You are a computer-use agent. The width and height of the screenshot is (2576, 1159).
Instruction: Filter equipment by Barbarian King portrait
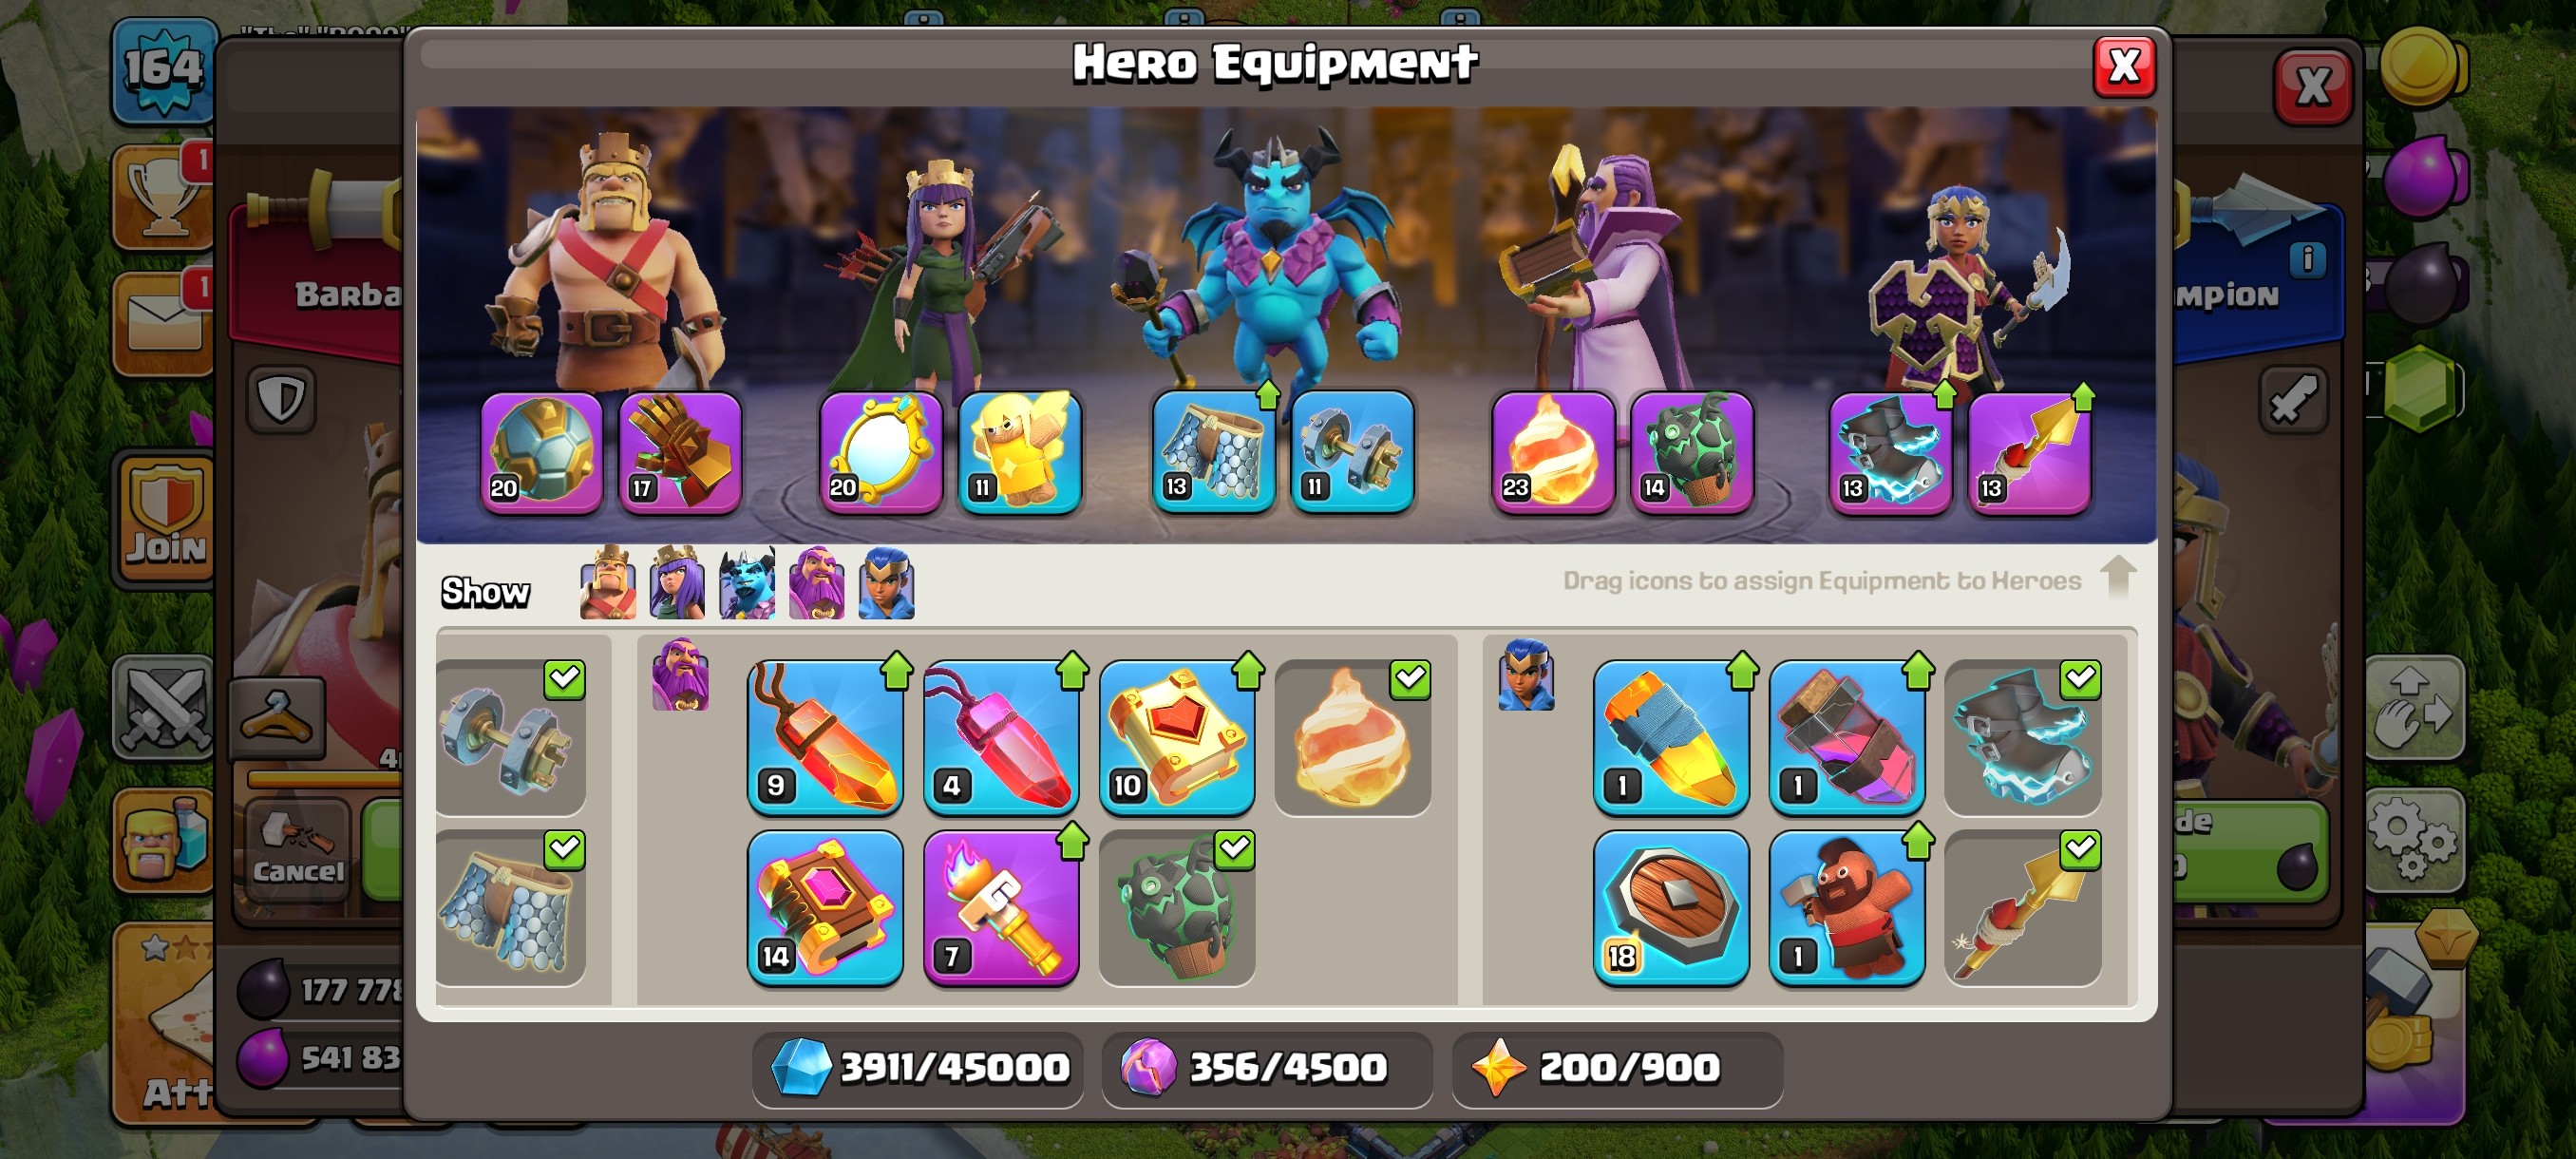click(608, 583)
